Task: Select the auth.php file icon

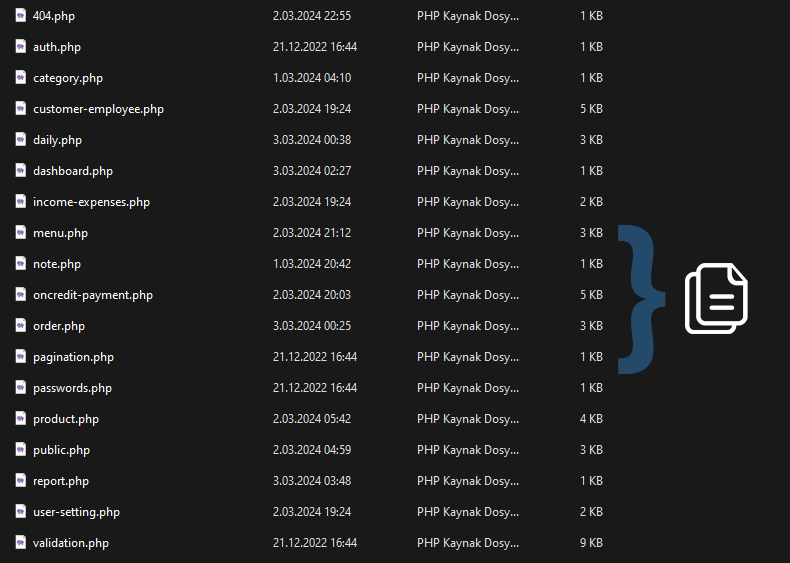Action: [20, 47]
